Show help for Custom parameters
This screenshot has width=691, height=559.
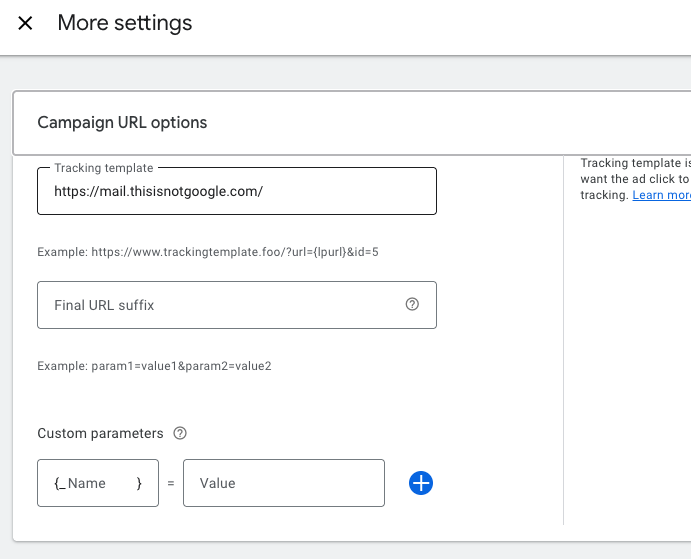(x=180, y=433)
